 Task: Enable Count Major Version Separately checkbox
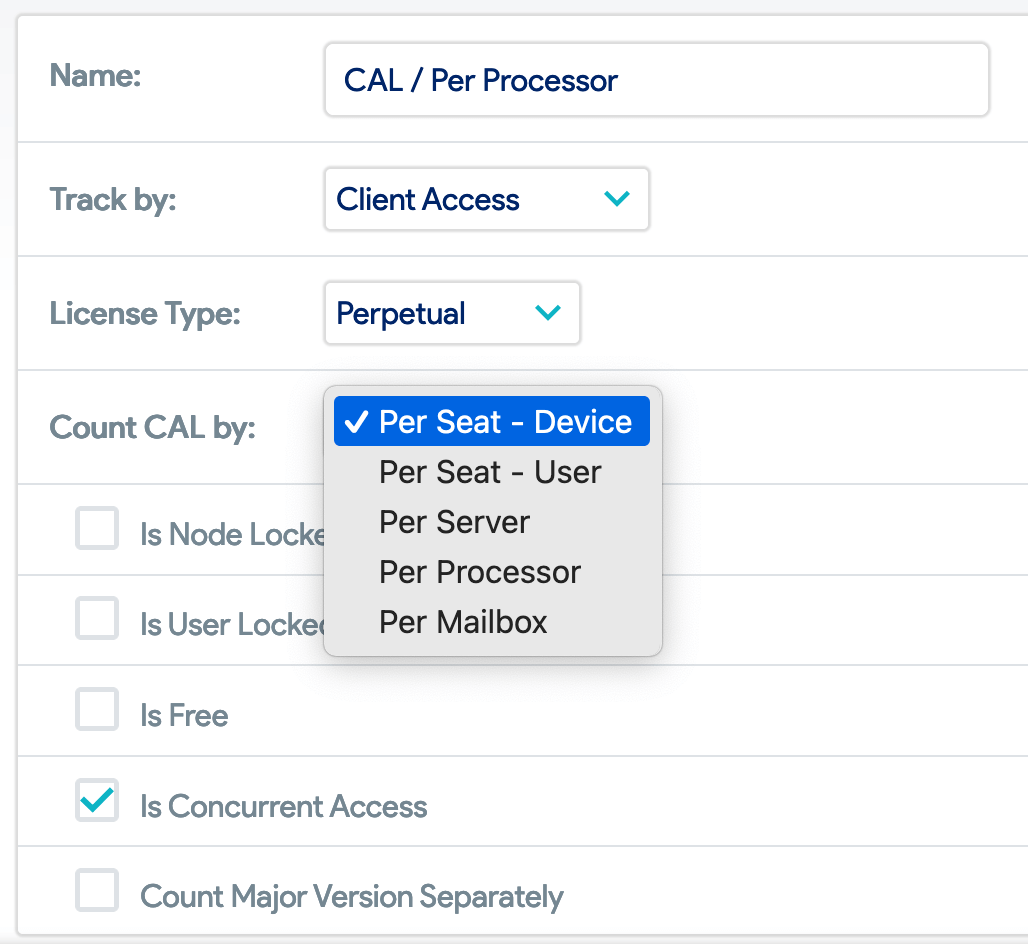pos(97,890)
